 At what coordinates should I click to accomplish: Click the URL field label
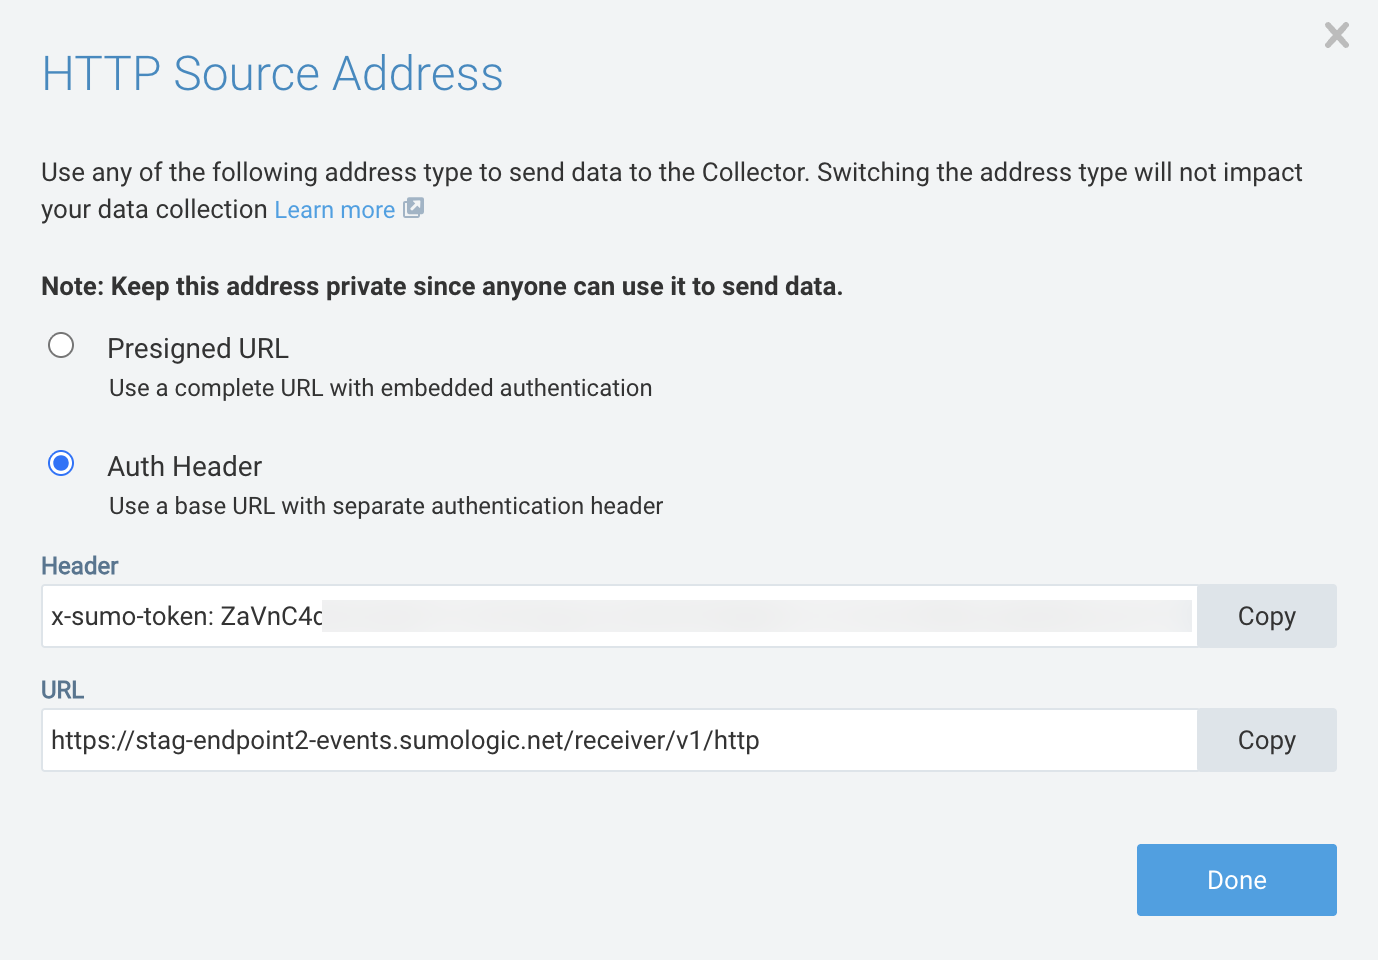pos(62,690)
